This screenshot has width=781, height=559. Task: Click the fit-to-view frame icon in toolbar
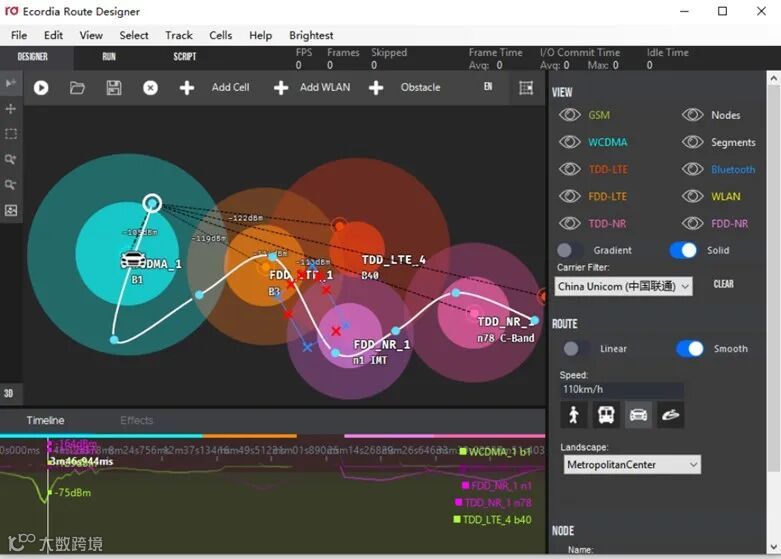(x=526, y=88)
